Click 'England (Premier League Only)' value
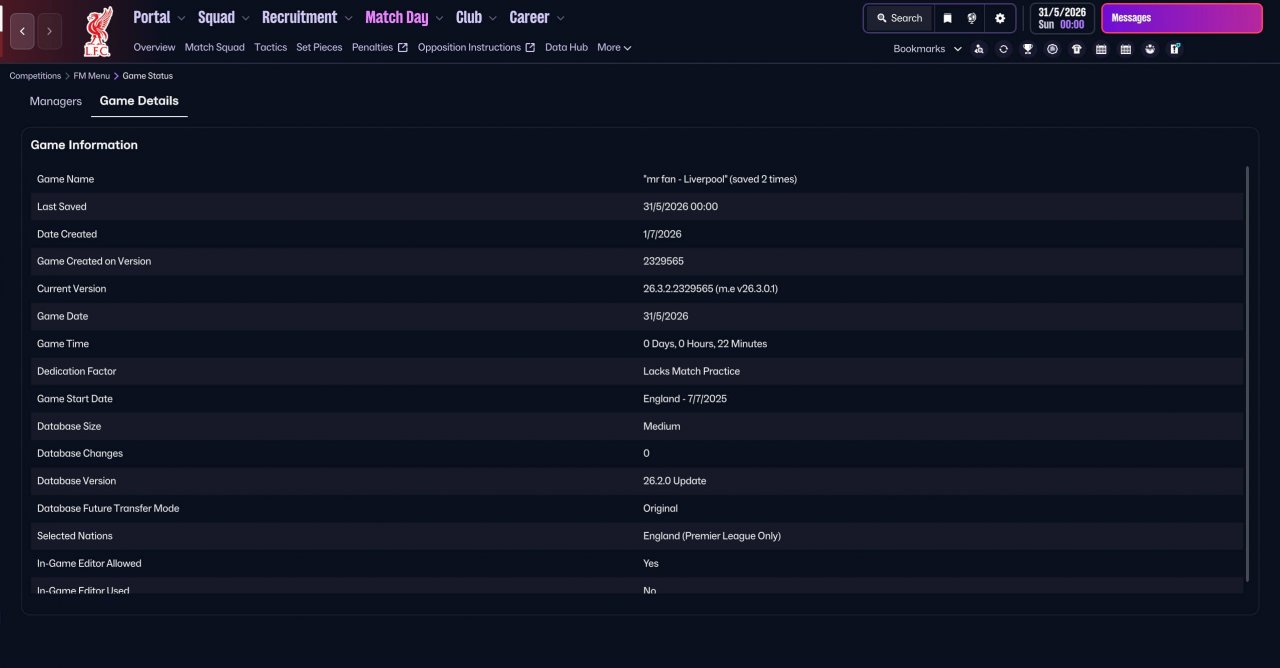The image size is (1280, 668). [x=712, y=536]
